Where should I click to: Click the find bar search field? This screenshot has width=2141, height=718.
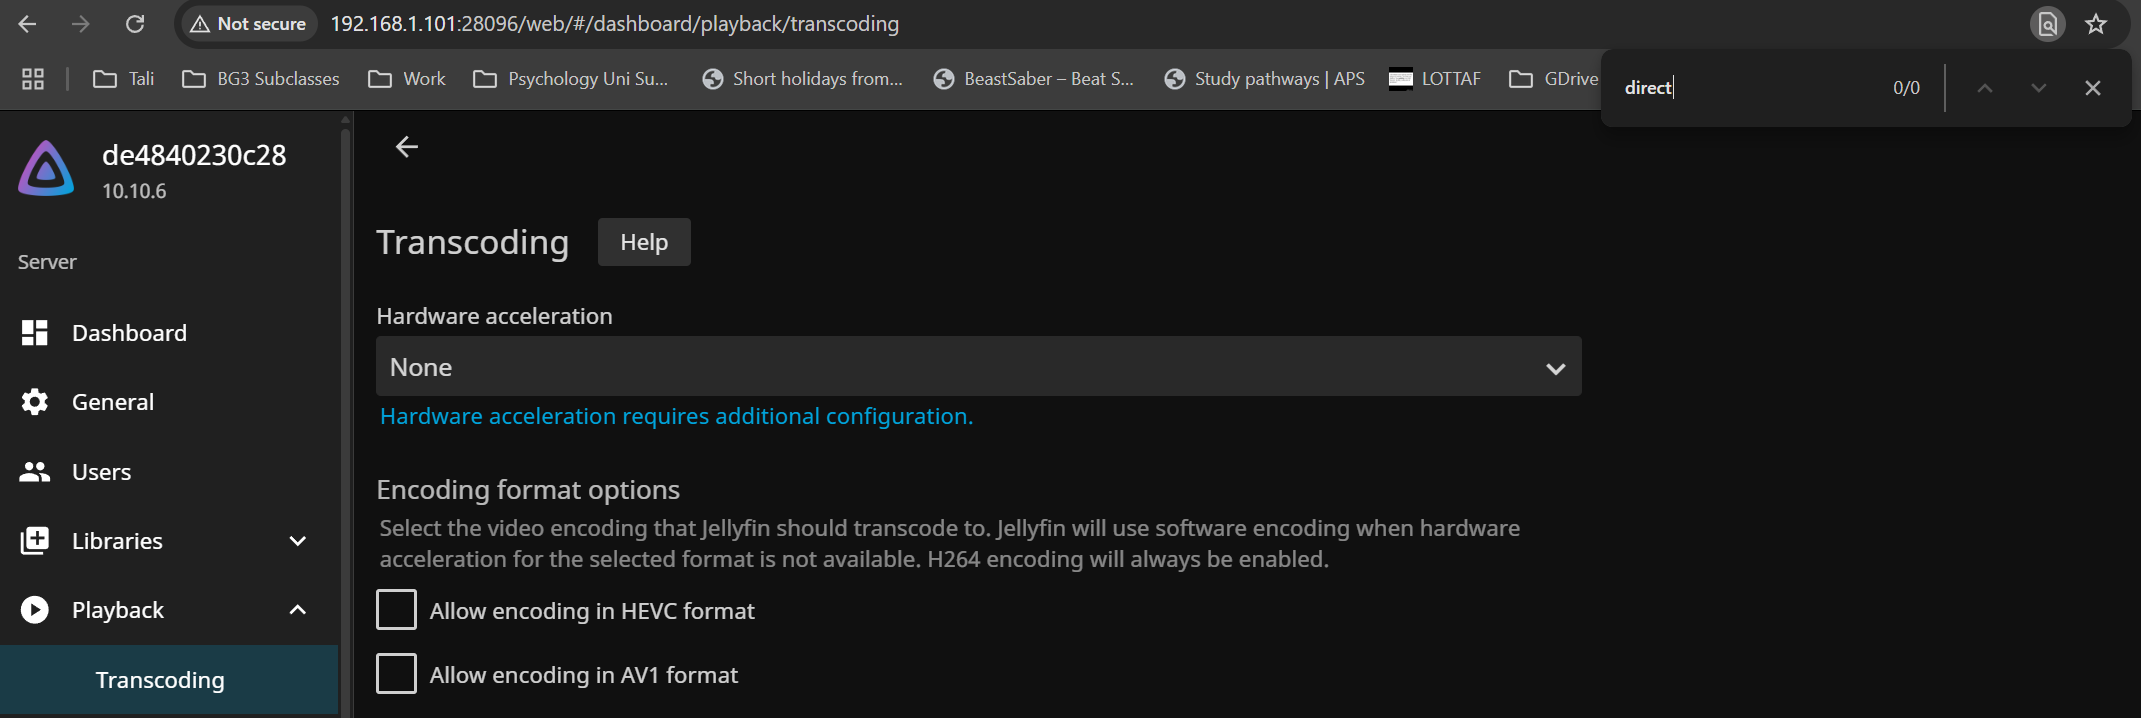[1750, 88]
